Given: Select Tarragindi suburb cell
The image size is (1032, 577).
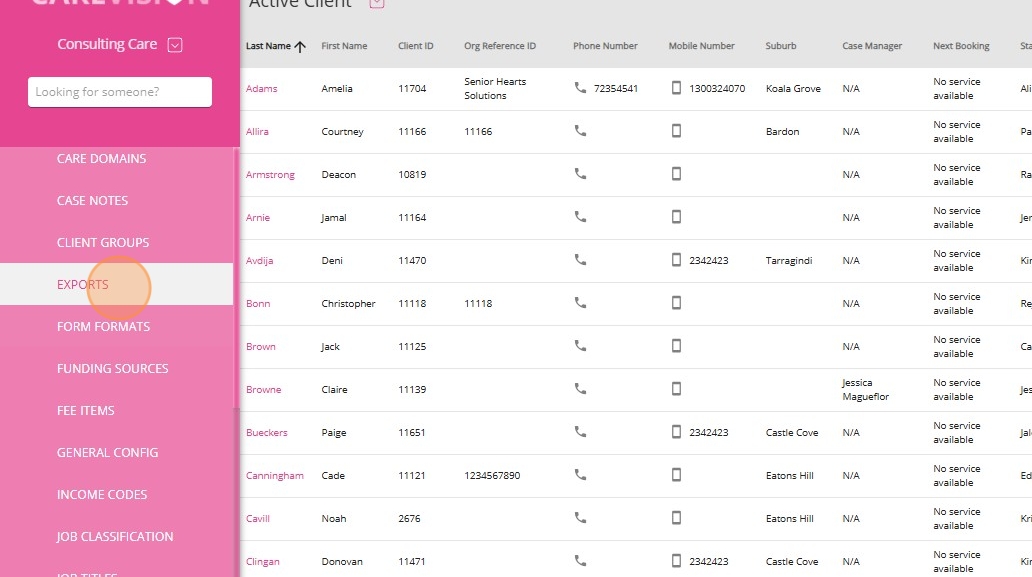Looking at the screenshot, I should (x=788, y=261).
